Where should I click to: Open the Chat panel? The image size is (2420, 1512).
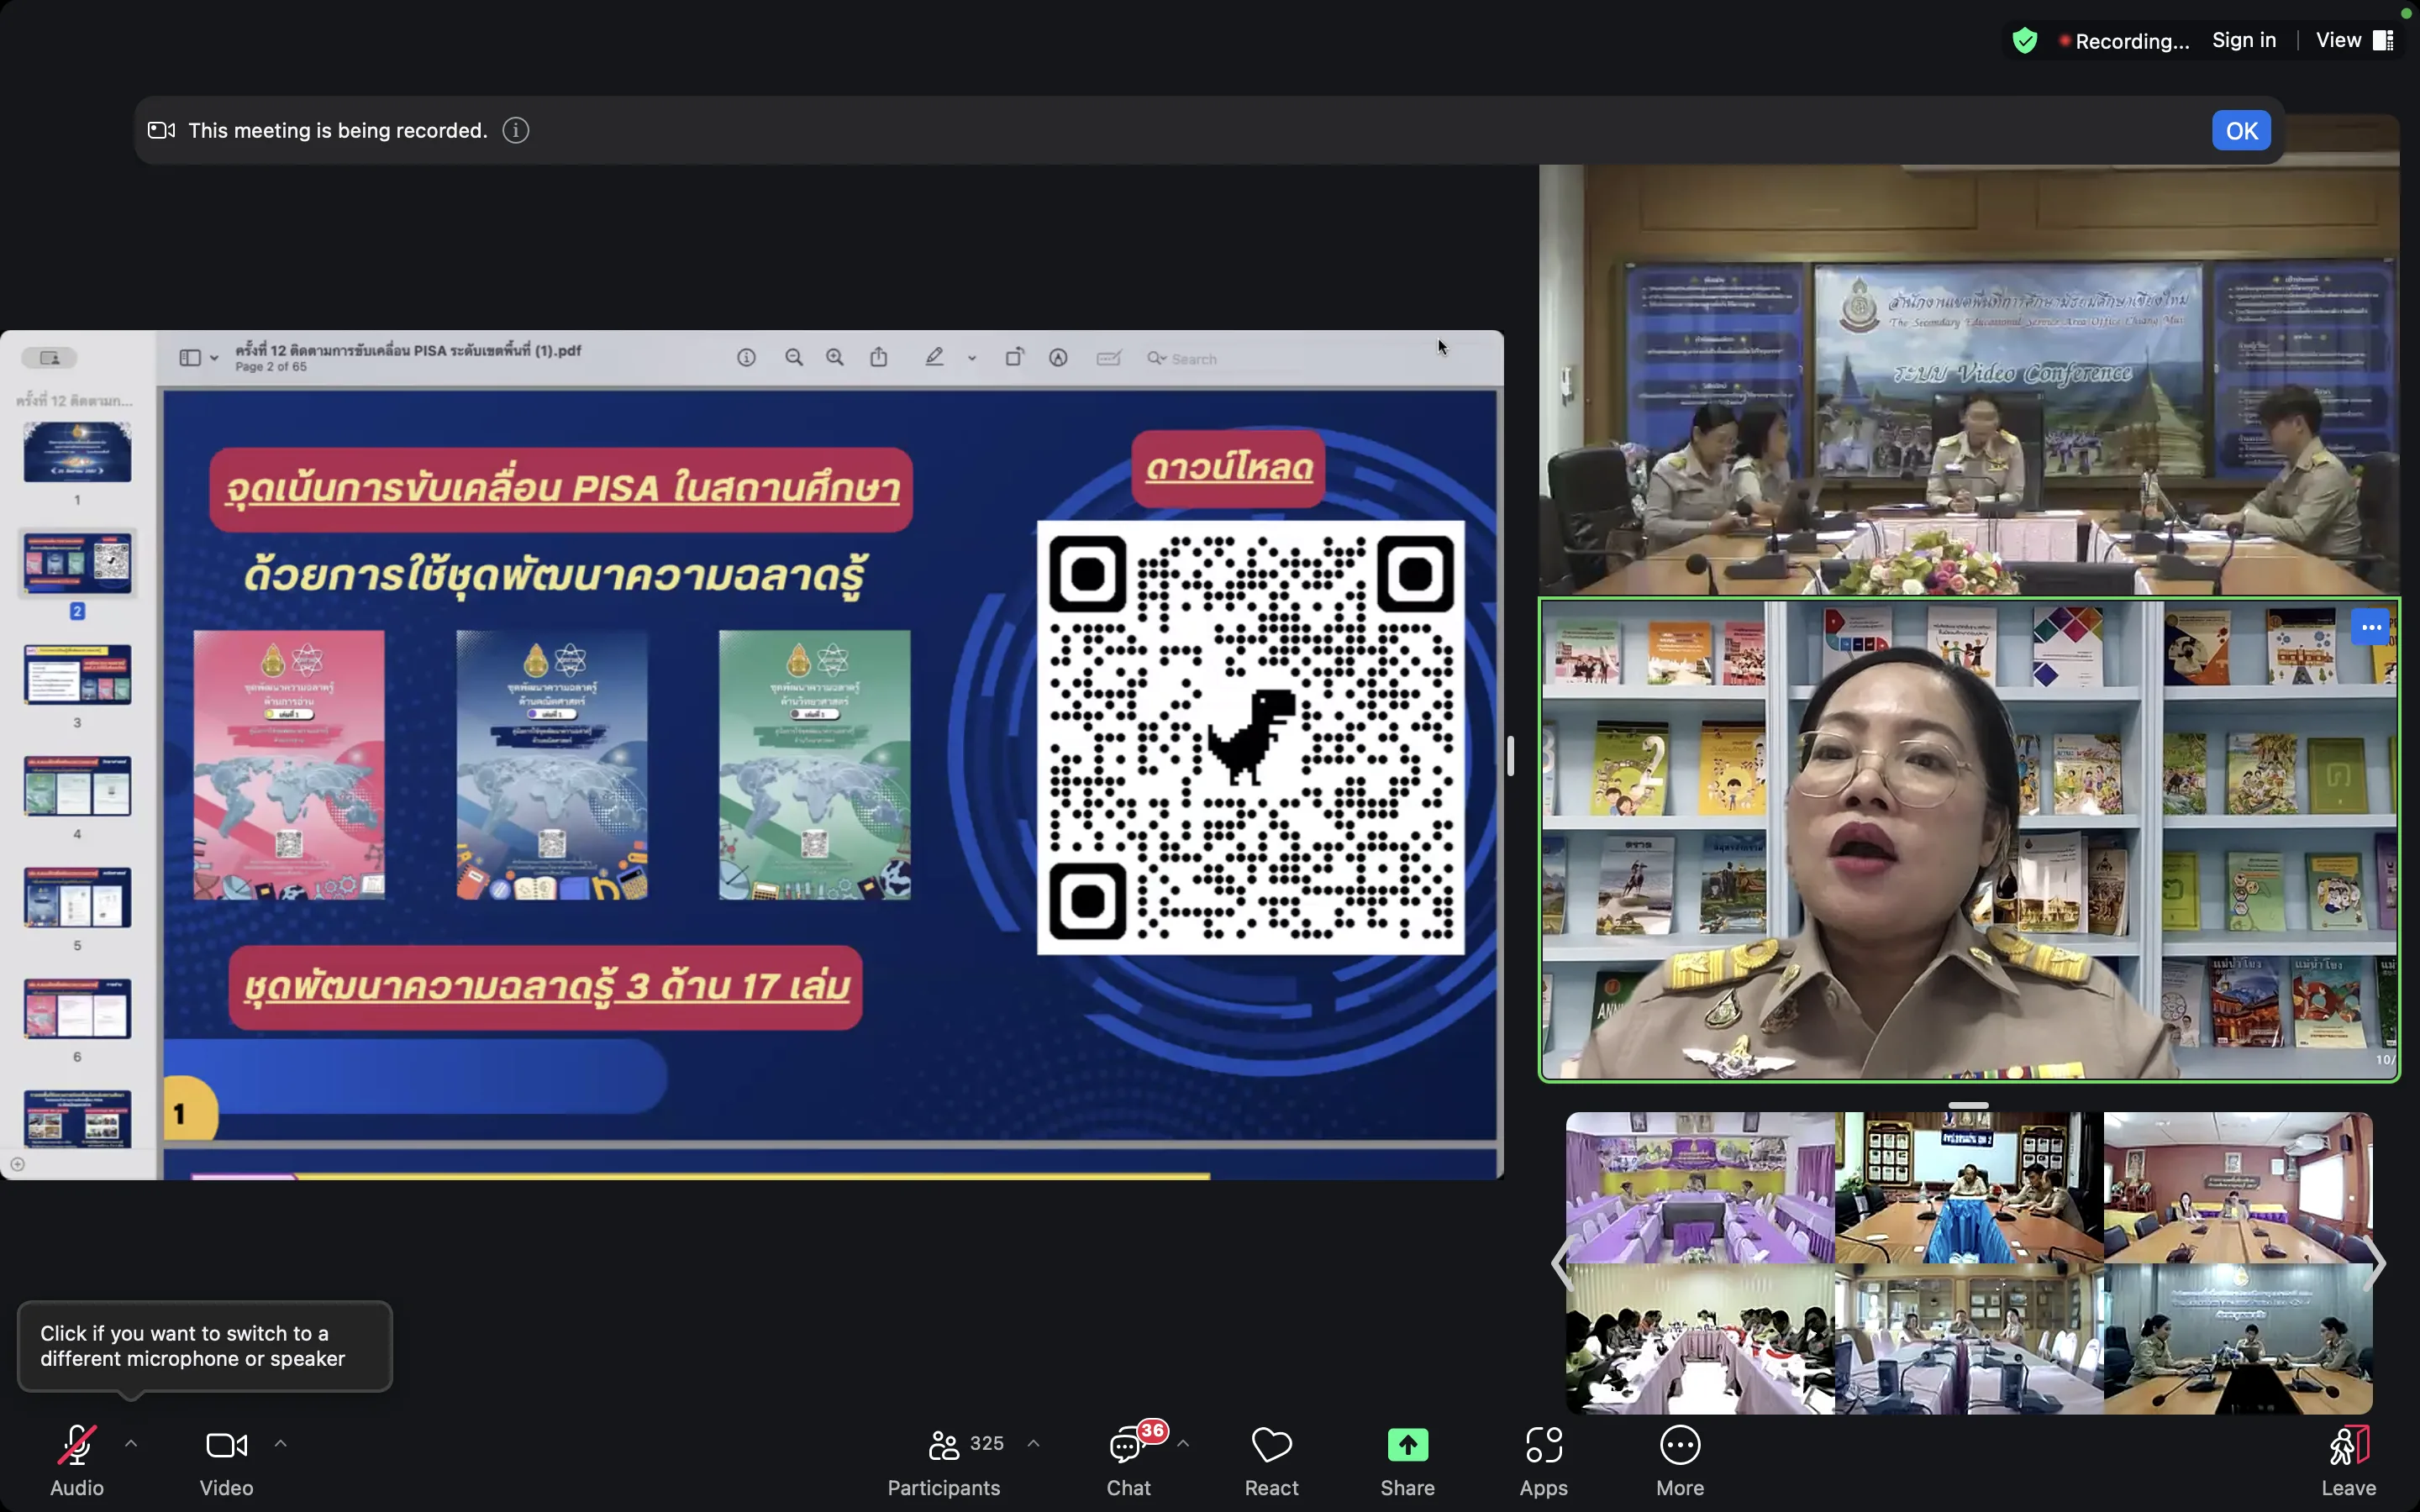pyautogui.click(x=1129, y=1460)
